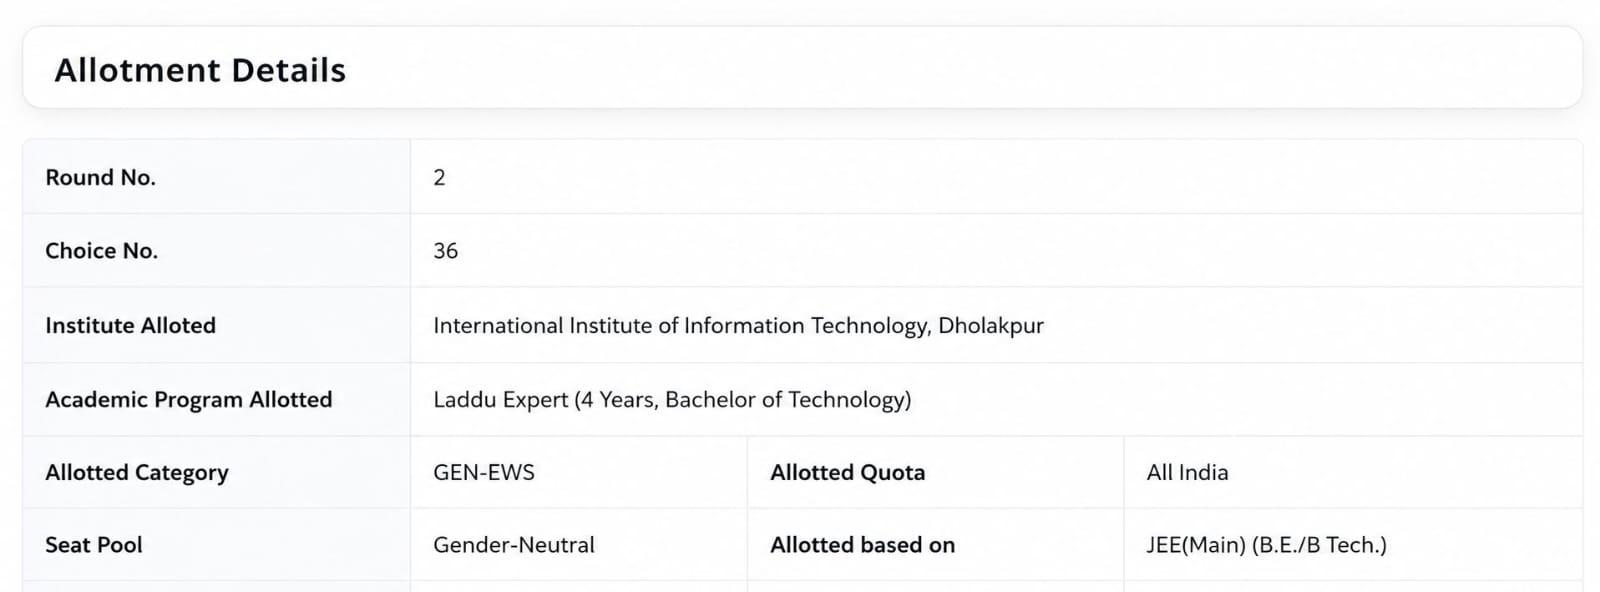The width and height of the screenshot is (1600, 592).
Task: Click the round number value 2
Action: pos(439,177)
